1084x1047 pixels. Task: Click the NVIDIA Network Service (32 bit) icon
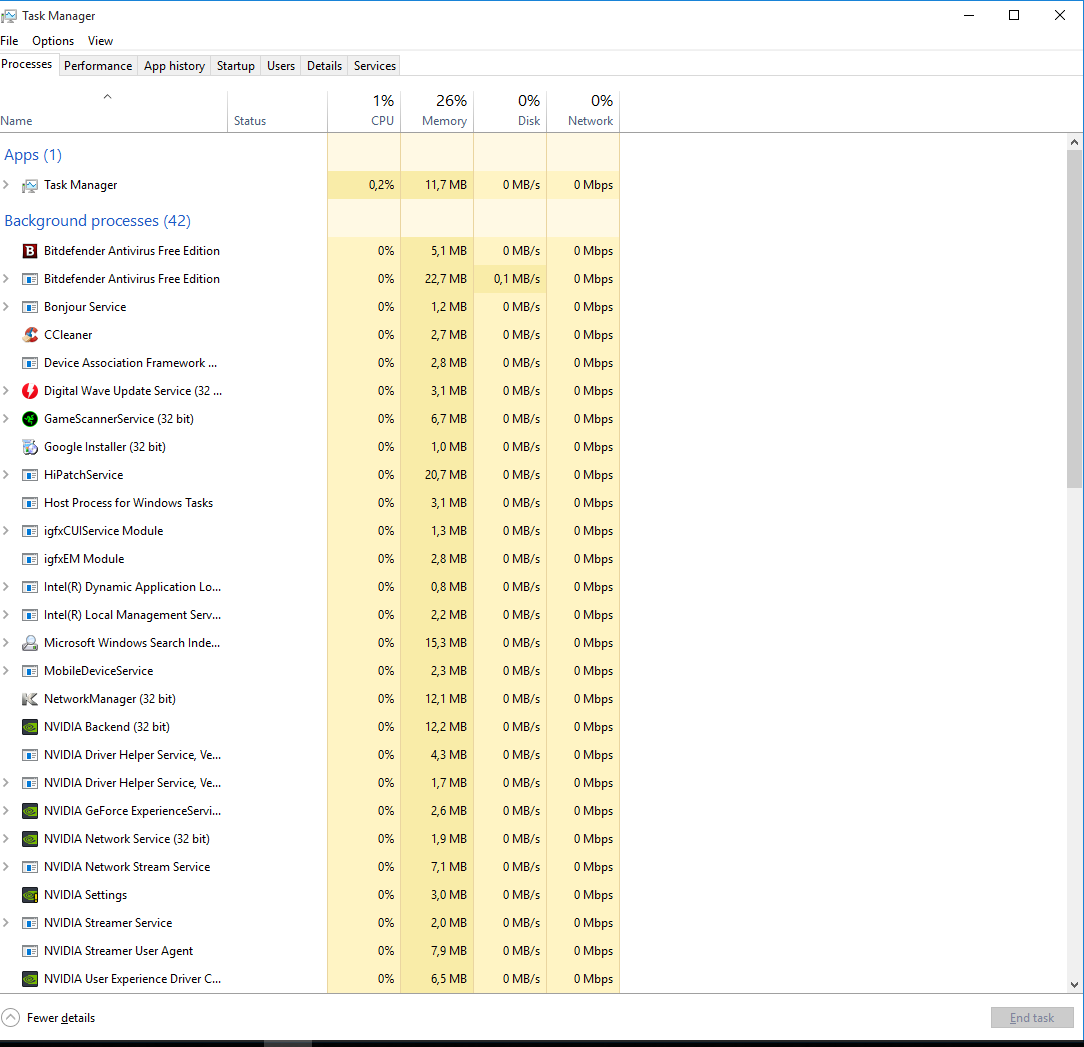coord(30,839)
